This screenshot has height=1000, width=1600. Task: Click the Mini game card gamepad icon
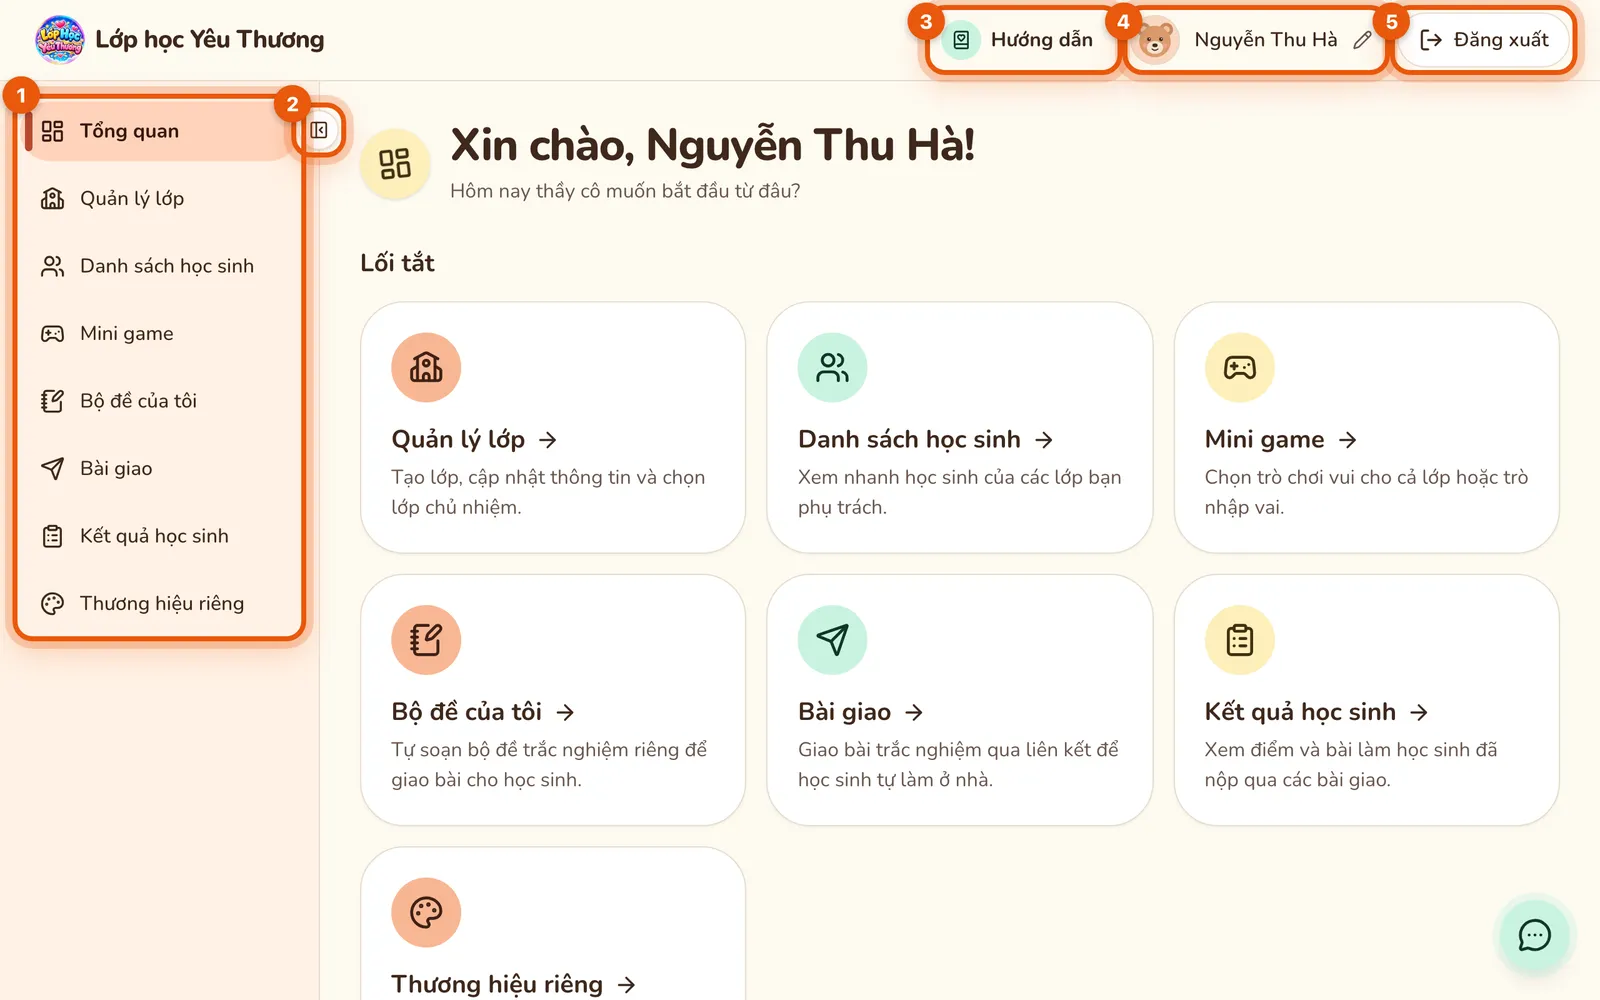coord(1240,367)
